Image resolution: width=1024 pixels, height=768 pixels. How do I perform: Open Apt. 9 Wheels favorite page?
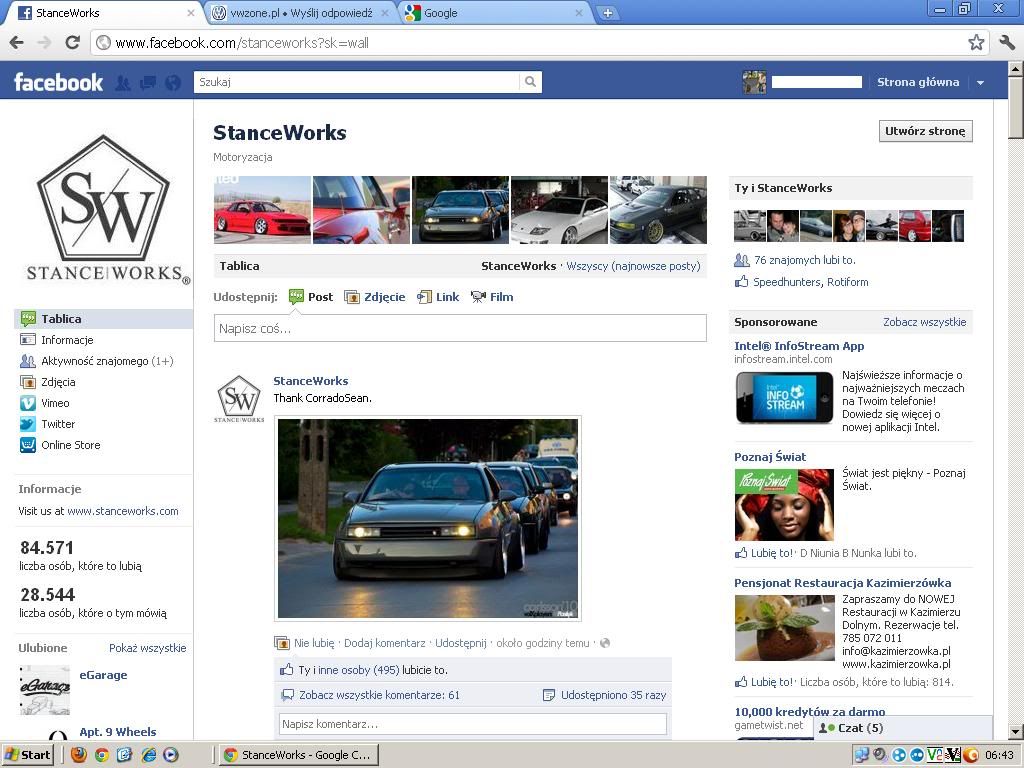click(118, 732)
